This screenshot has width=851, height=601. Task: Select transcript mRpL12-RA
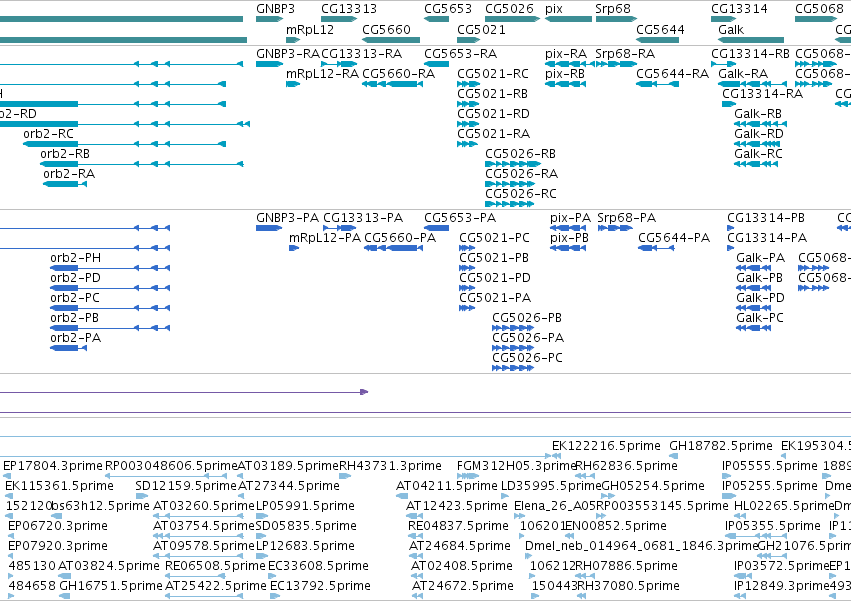(x=322, y=74)
